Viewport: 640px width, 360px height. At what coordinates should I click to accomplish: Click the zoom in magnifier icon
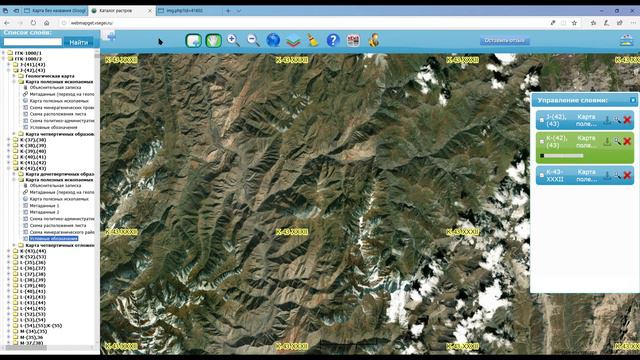point(233,40)
